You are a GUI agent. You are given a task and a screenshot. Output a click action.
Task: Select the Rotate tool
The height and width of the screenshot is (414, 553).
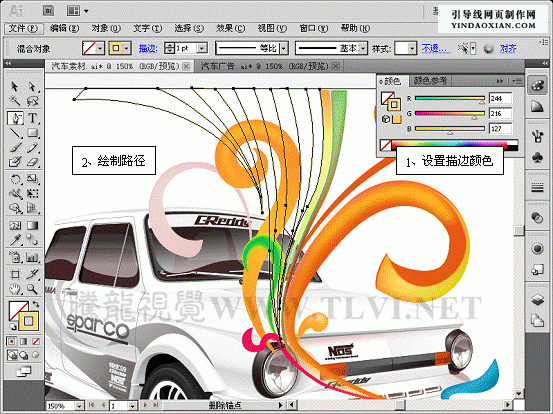15,179
